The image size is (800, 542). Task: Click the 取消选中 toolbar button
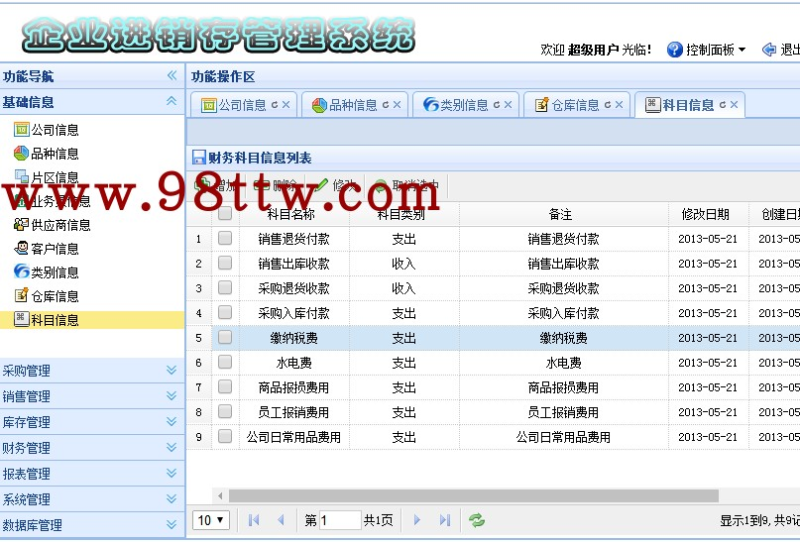tap(407, 185)
